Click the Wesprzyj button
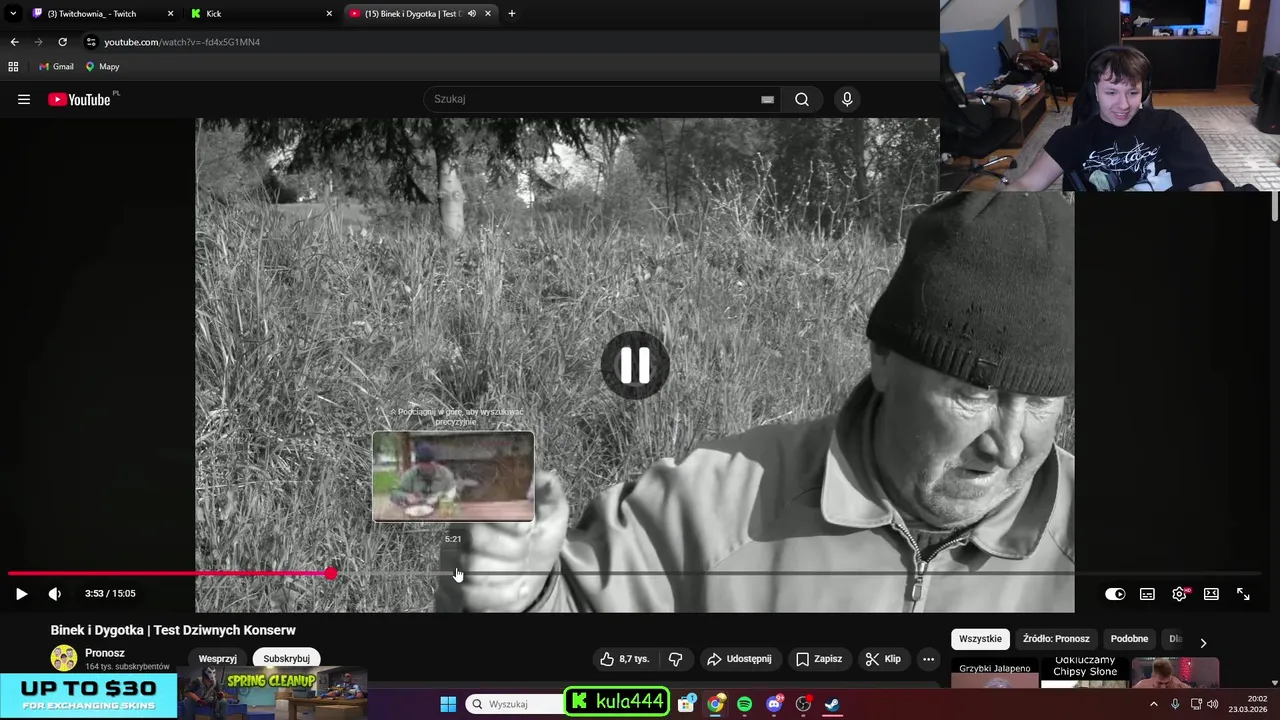 pyautogui.click(x=217, y=659)
